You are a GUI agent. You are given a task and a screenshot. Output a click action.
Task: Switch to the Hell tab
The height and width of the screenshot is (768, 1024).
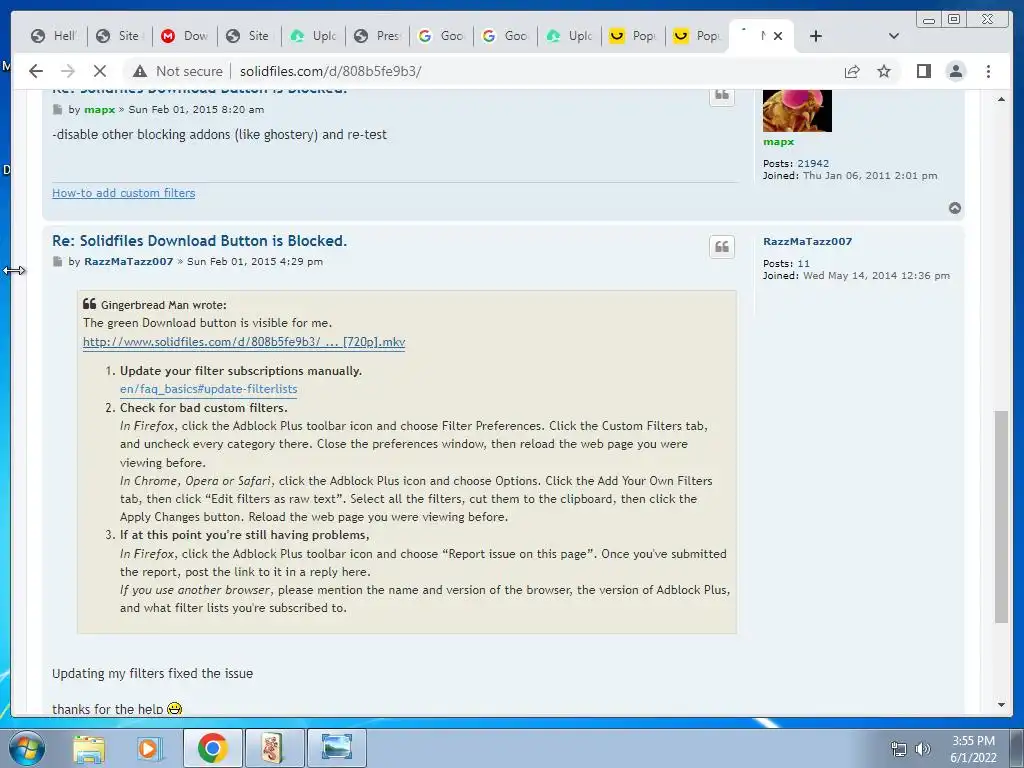pyautogui.click(x=54, y=36)
